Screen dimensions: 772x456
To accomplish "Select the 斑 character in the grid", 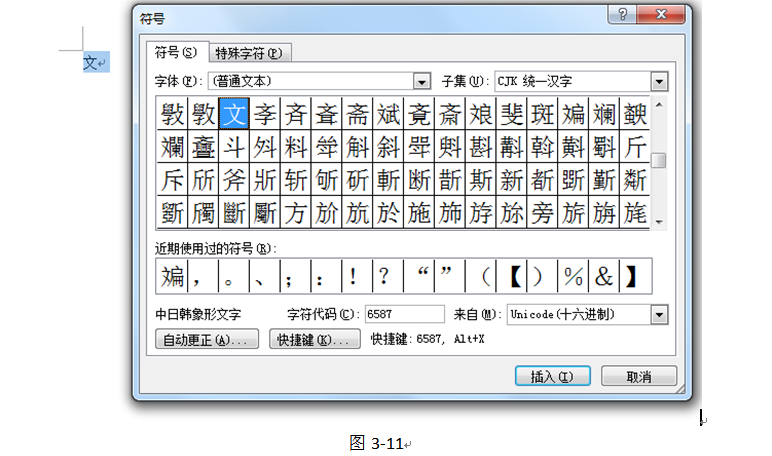I will [x=542, y=114].
